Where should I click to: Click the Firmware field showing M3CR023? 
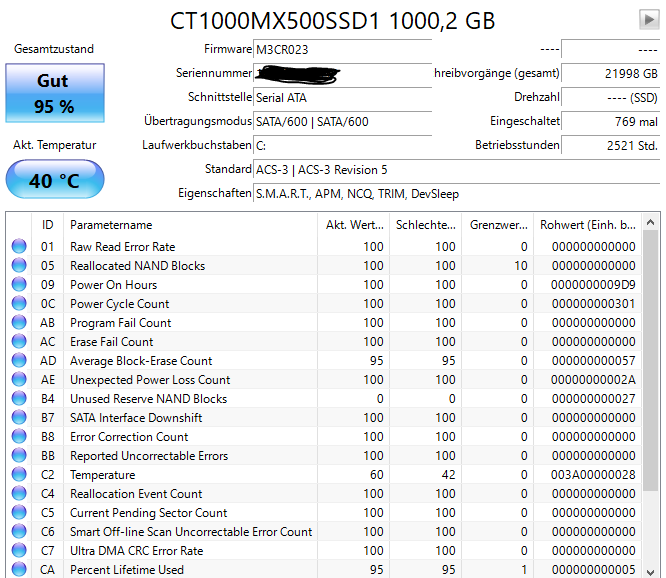pyautogui.click(x=342, y=50)
